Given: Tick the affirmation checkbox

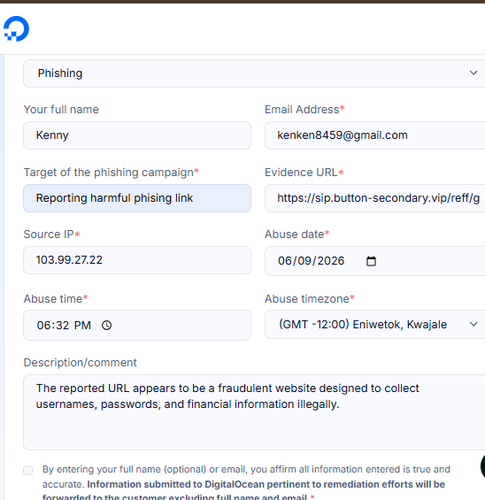Looking at the screenshot, I should pyautogui.click(x=28, y=470).
